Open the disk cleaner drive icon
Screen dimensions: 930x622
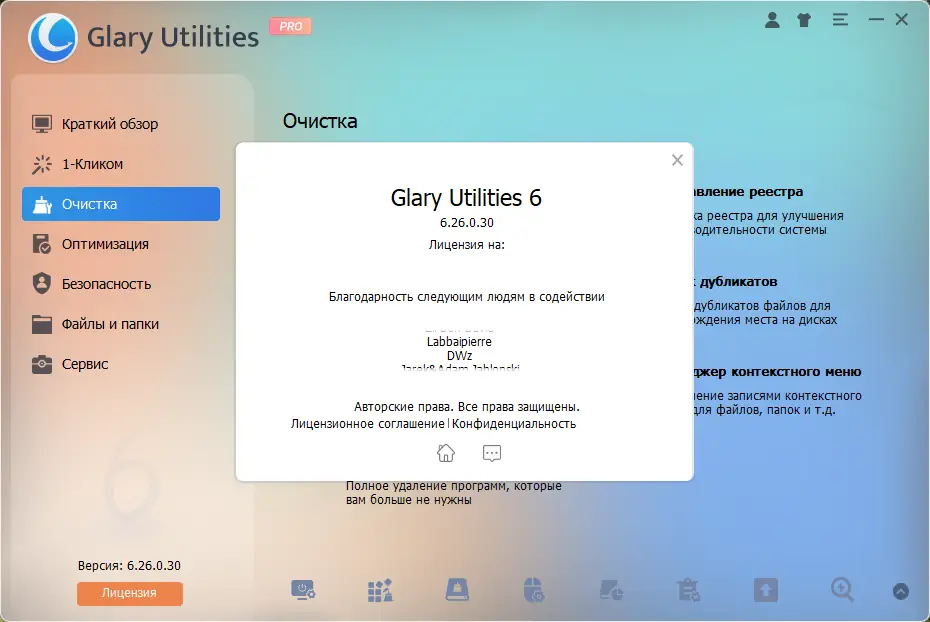pyautogui.click(x=457, y=590)
